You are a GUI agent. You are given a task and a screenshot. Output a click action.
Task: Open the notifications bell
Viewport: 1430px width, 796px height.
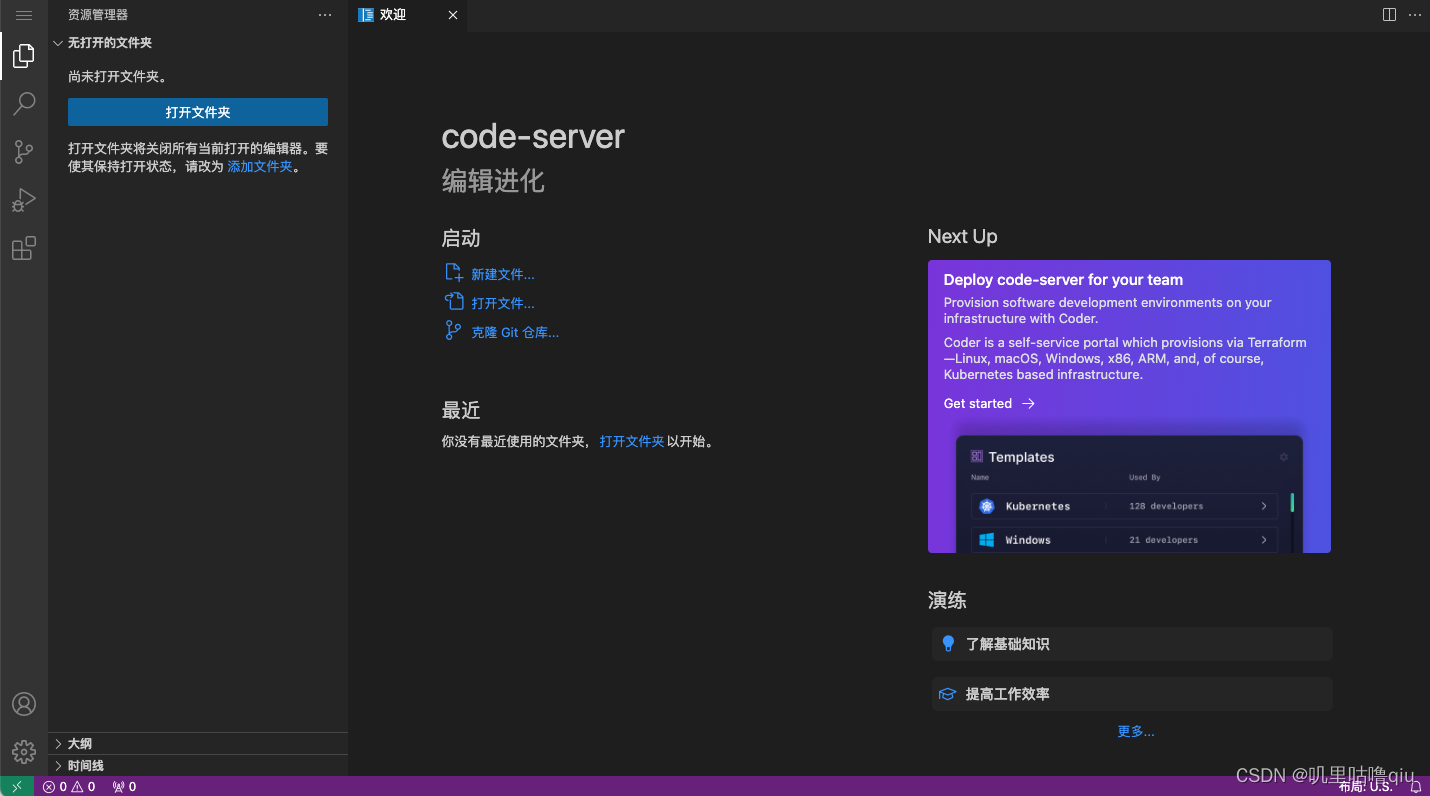tap(1415, 787)
